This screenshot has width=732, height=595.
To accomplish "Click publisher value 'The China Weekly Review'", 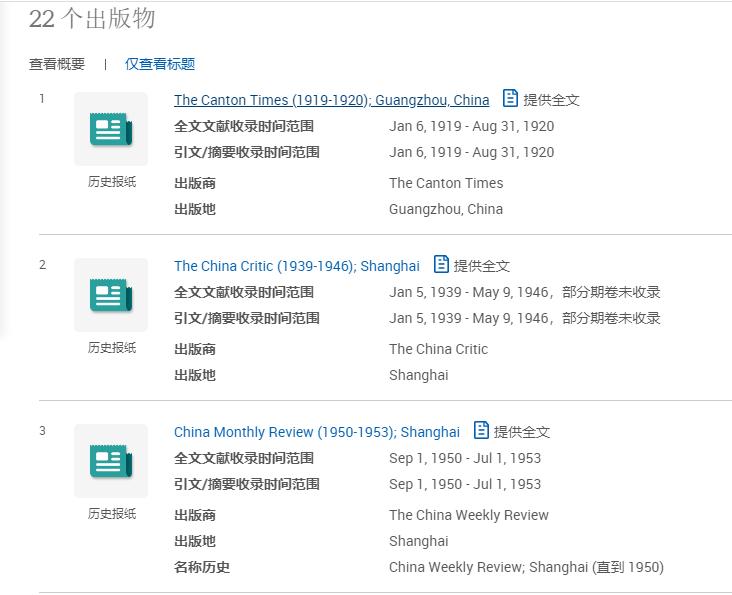I will click(x=469, y=515).
